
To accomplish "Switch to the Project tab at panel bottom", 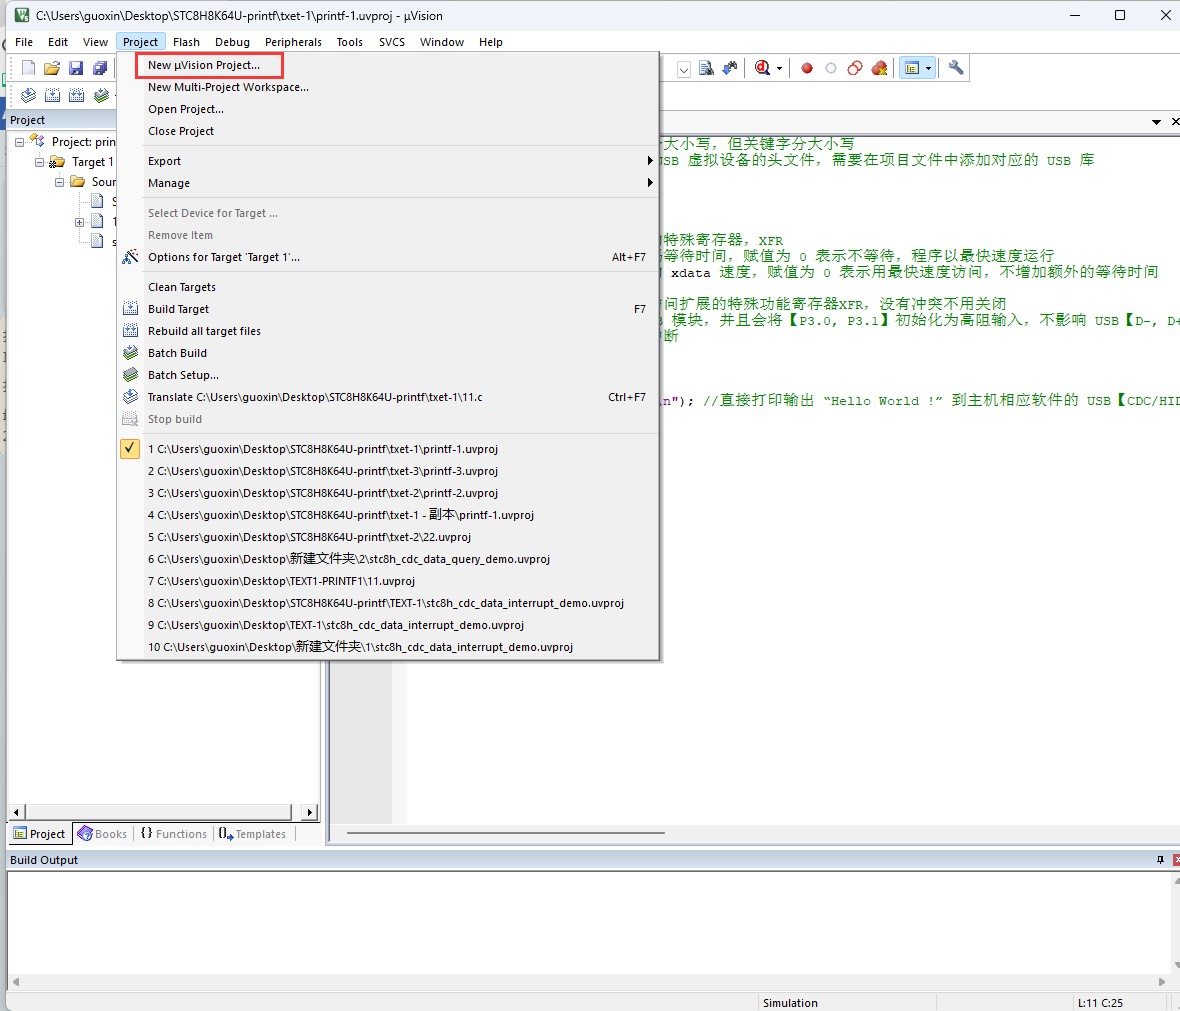I will (40, 833).
